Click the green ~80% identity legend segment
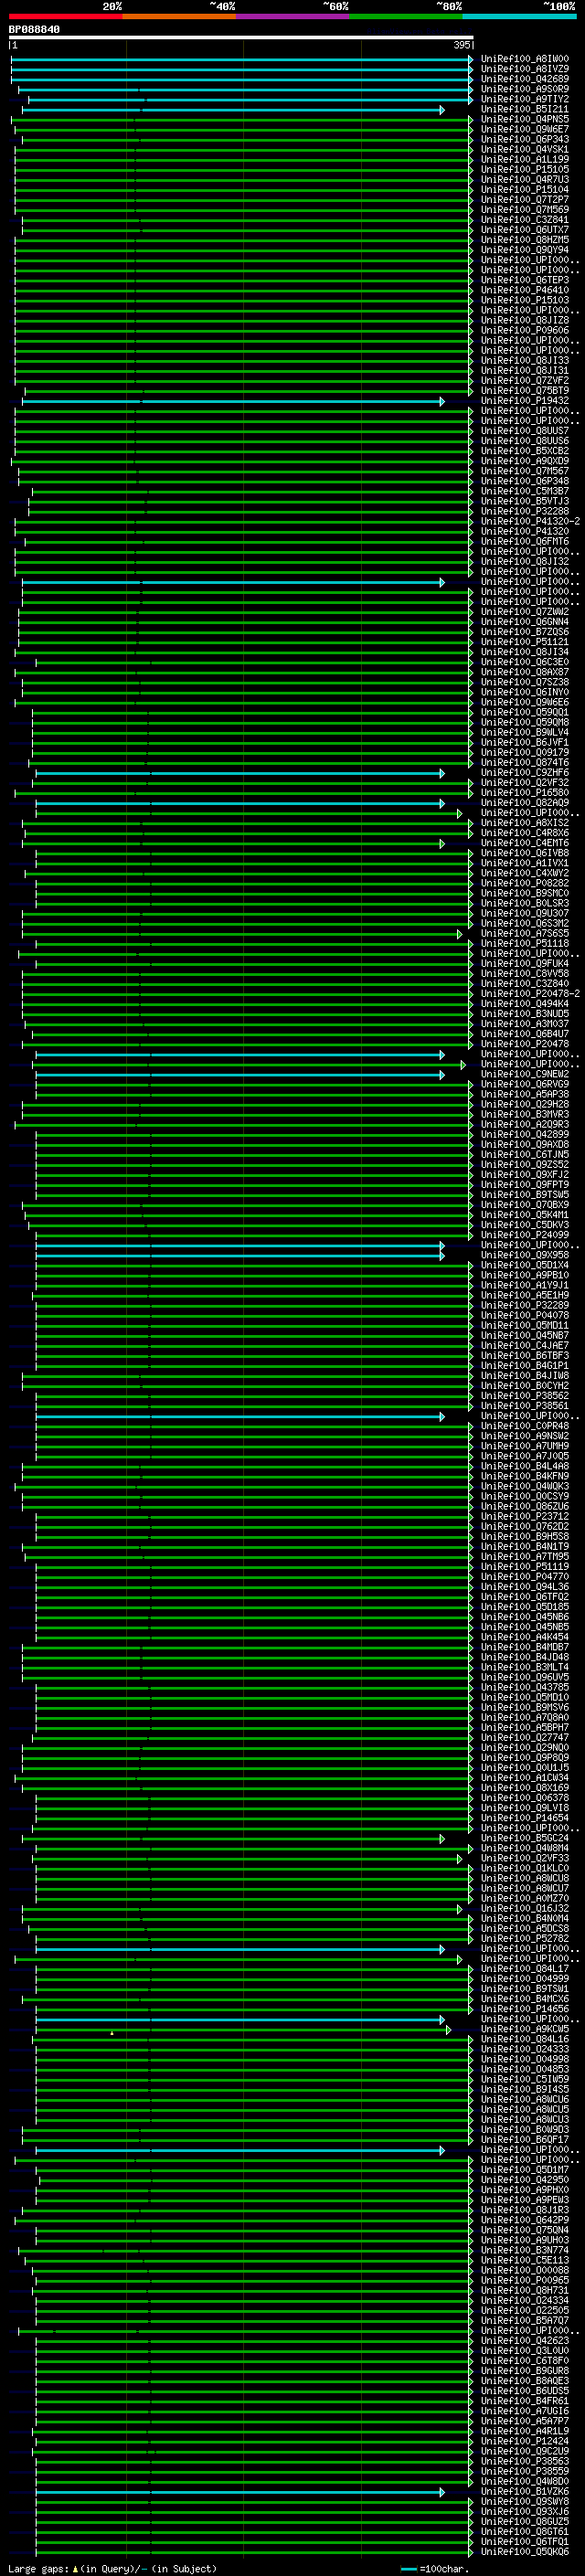 tap(406, 16)
